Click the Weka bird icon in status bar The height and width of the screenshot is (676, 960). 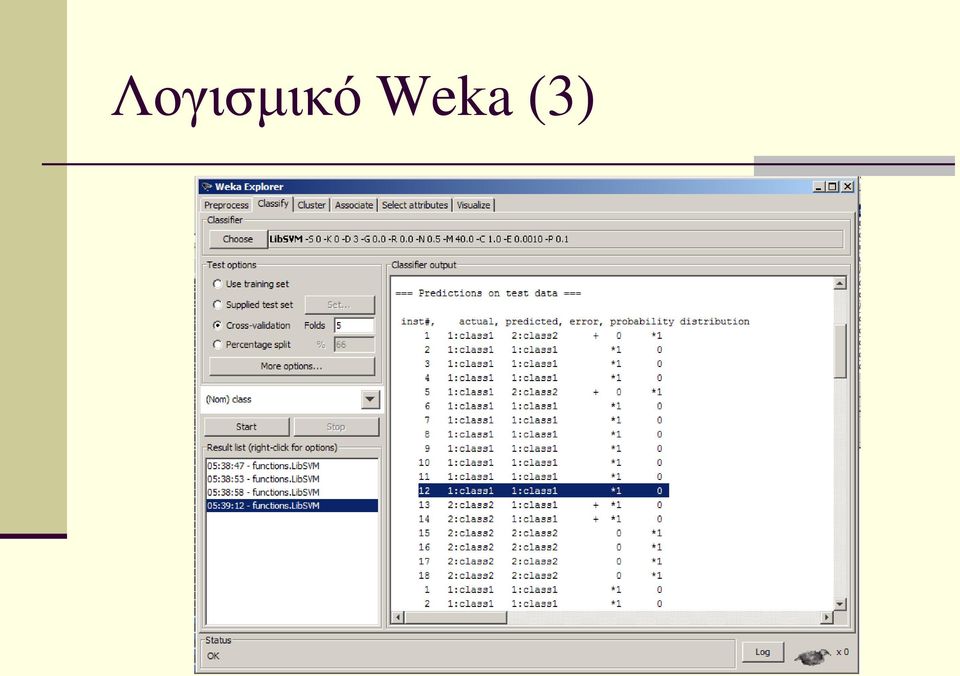point(813,656)
